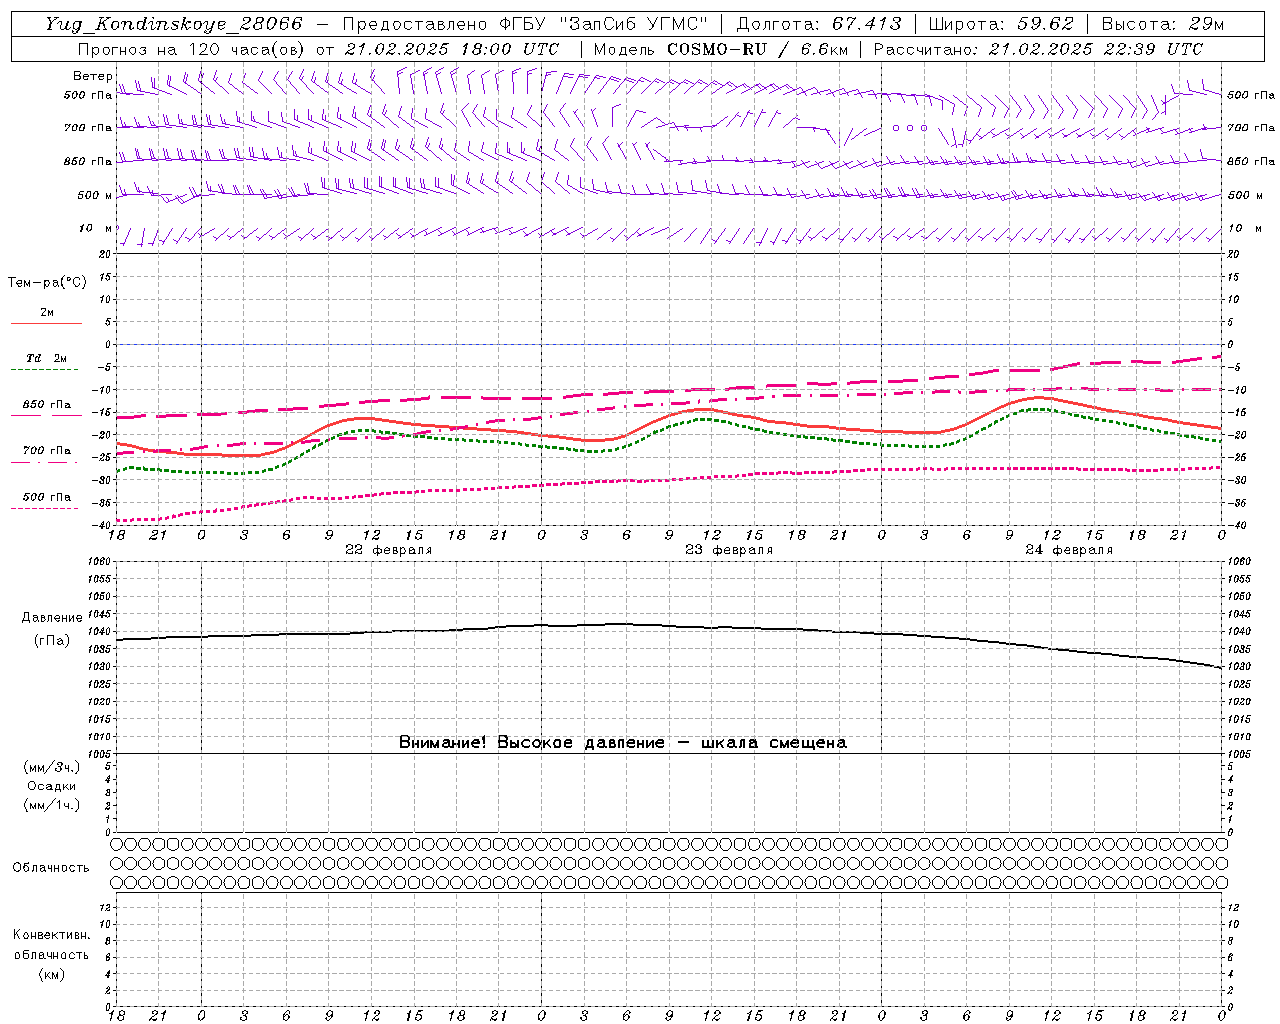Select the date label 23 февраля
Screen dimensions: 1280x1024
pyautogui.click(x=729, y=550)
